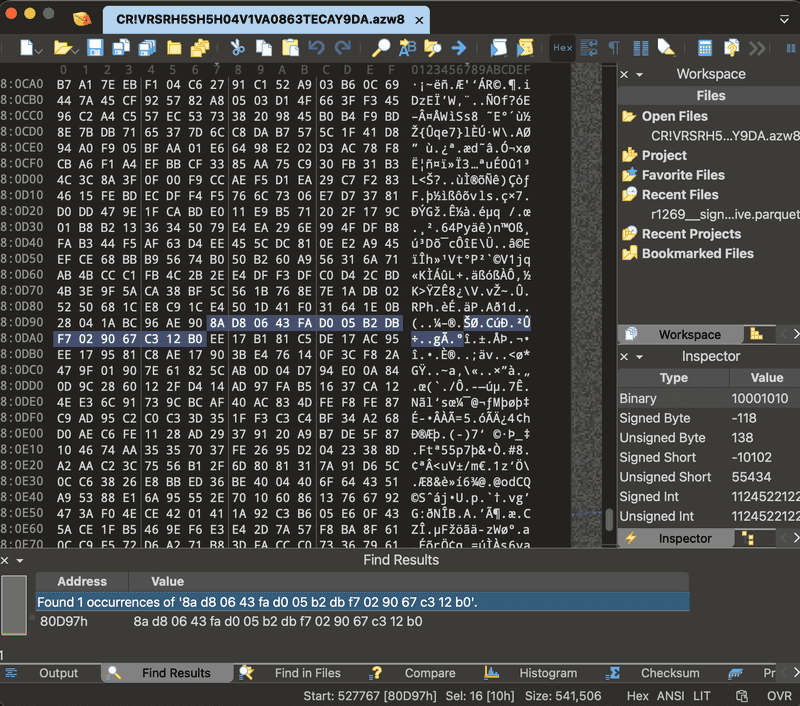Image resolution: width=800 pixels, height=706 pixels.
Task: Click the Address column header in Find Results
Action: [x=82, y=582]
